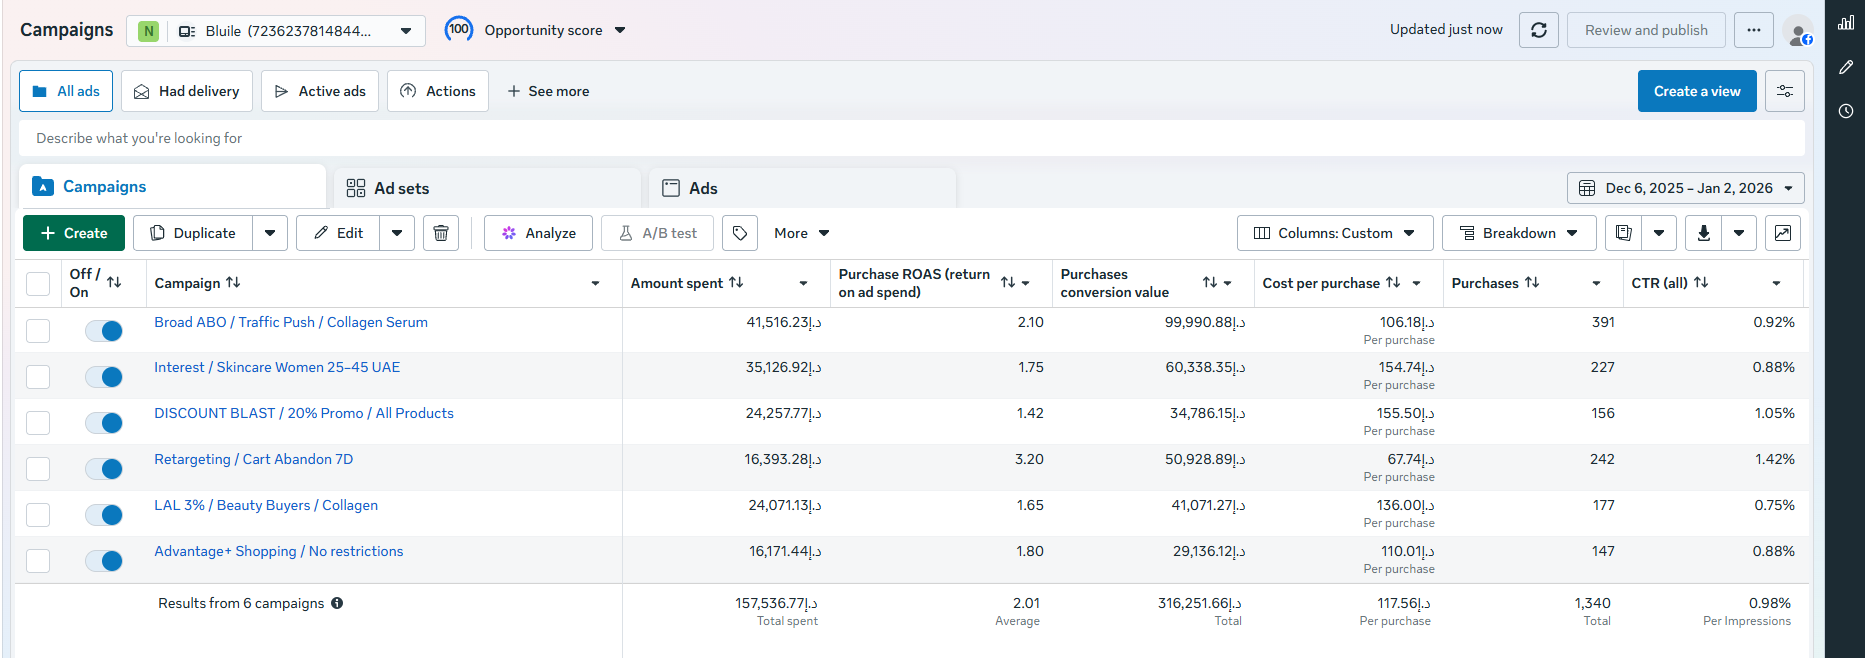Image resolution: width=1865 pixels, height=658 pixels.
Task: Toggle off the Broad ABO campaign
Action: [x=104, y=331]
